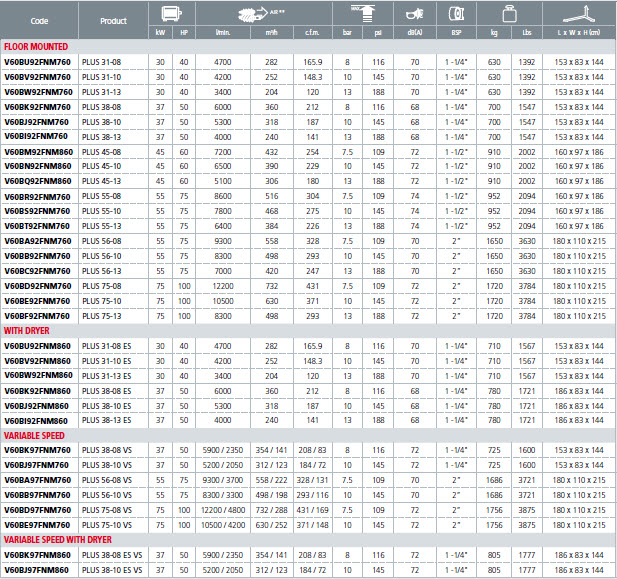Click the 9300 l/min value for PLUS 56-08
Viewport: 617px width, 579px height.
click(223, 241)
